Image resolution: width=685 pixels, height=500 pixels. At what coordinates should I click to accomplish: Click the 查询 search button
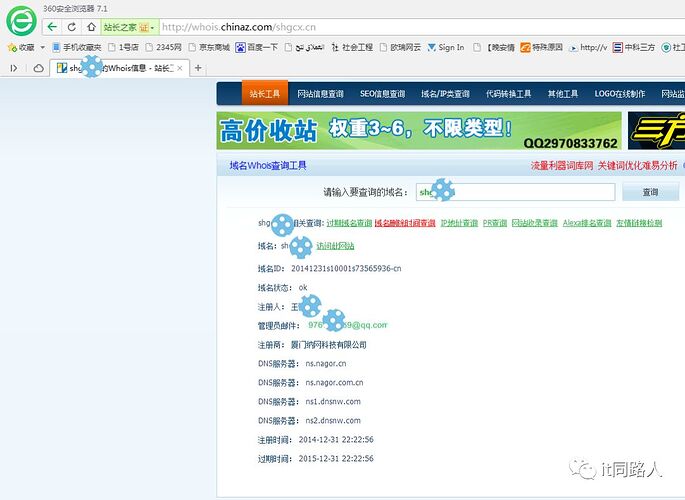click(x=650, y=191)
